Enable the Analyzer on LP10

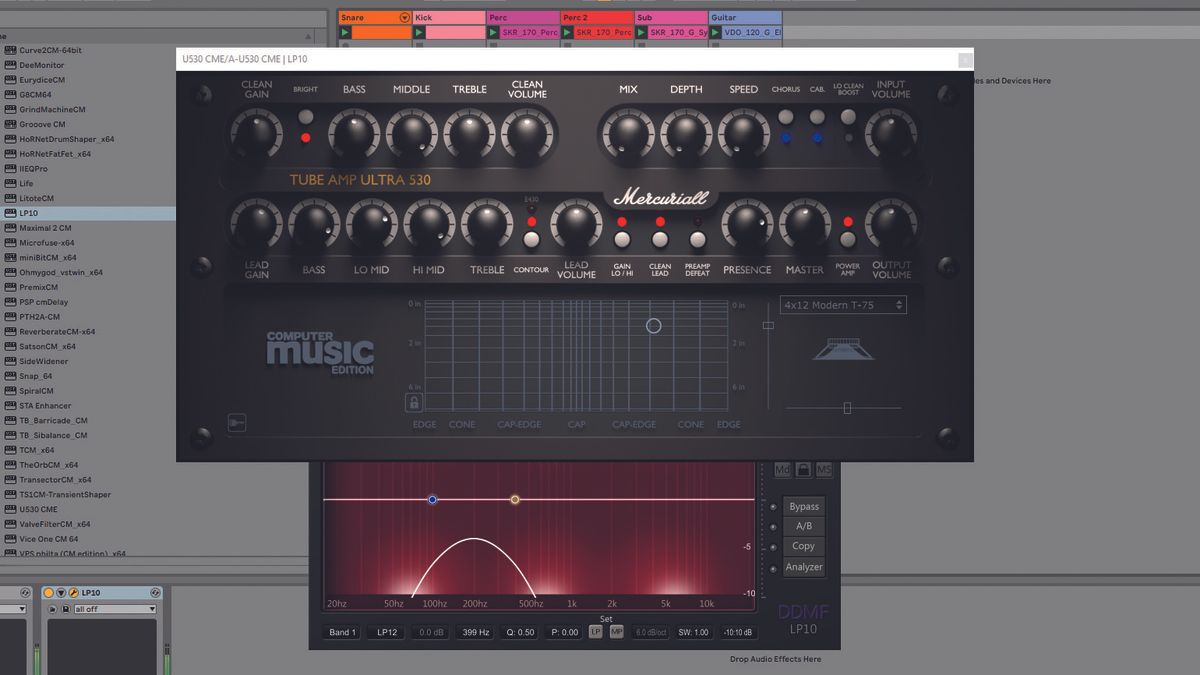click(804, 566)
